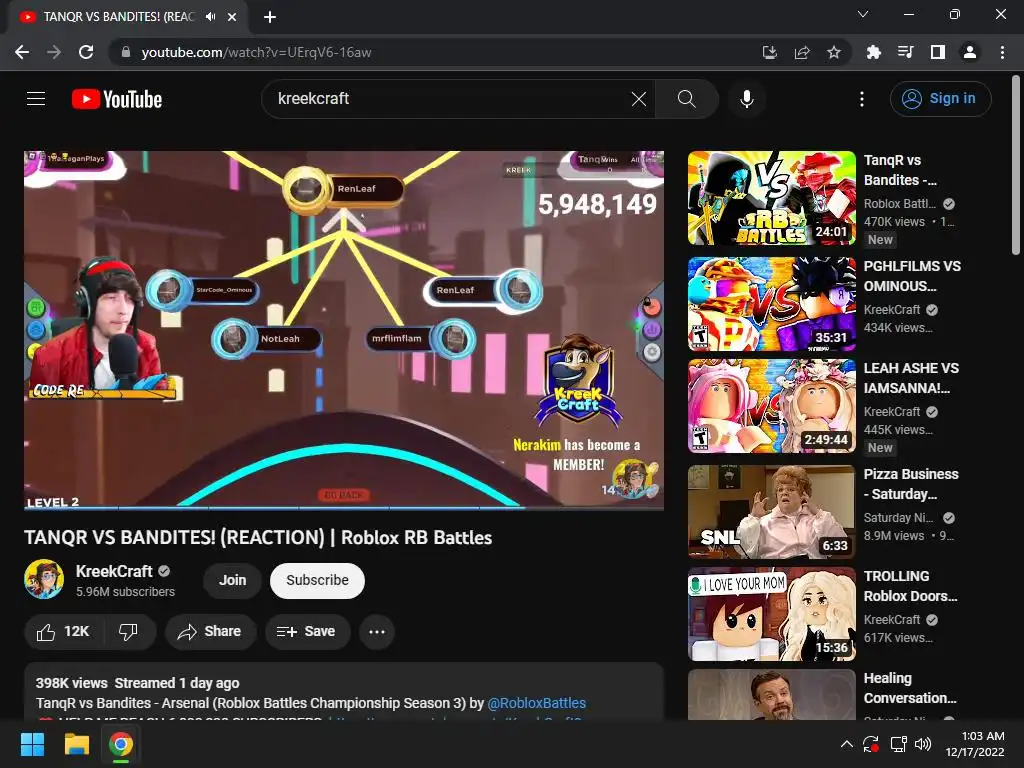Save video to a playlist
The image size is (1024, 768).
(x=307, y=632)
